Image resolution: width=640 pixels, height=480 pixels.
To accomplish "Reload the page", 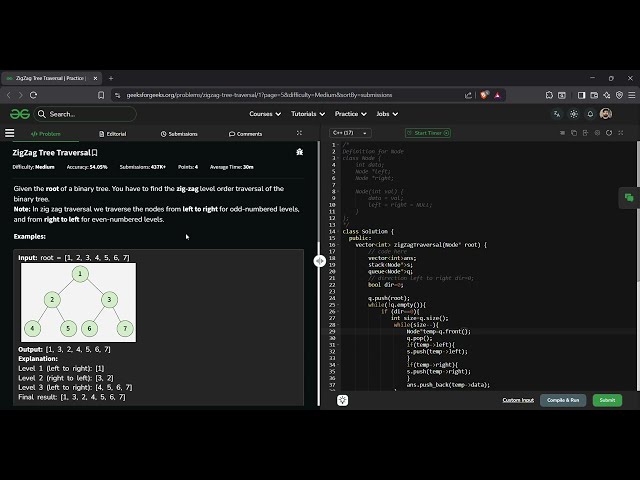I will click(33, 95).
